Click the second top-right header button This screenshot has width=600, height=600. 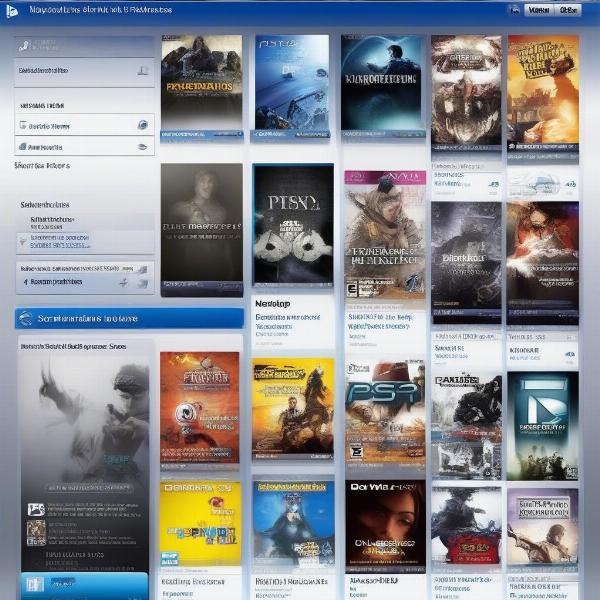(x=568, y=10)
